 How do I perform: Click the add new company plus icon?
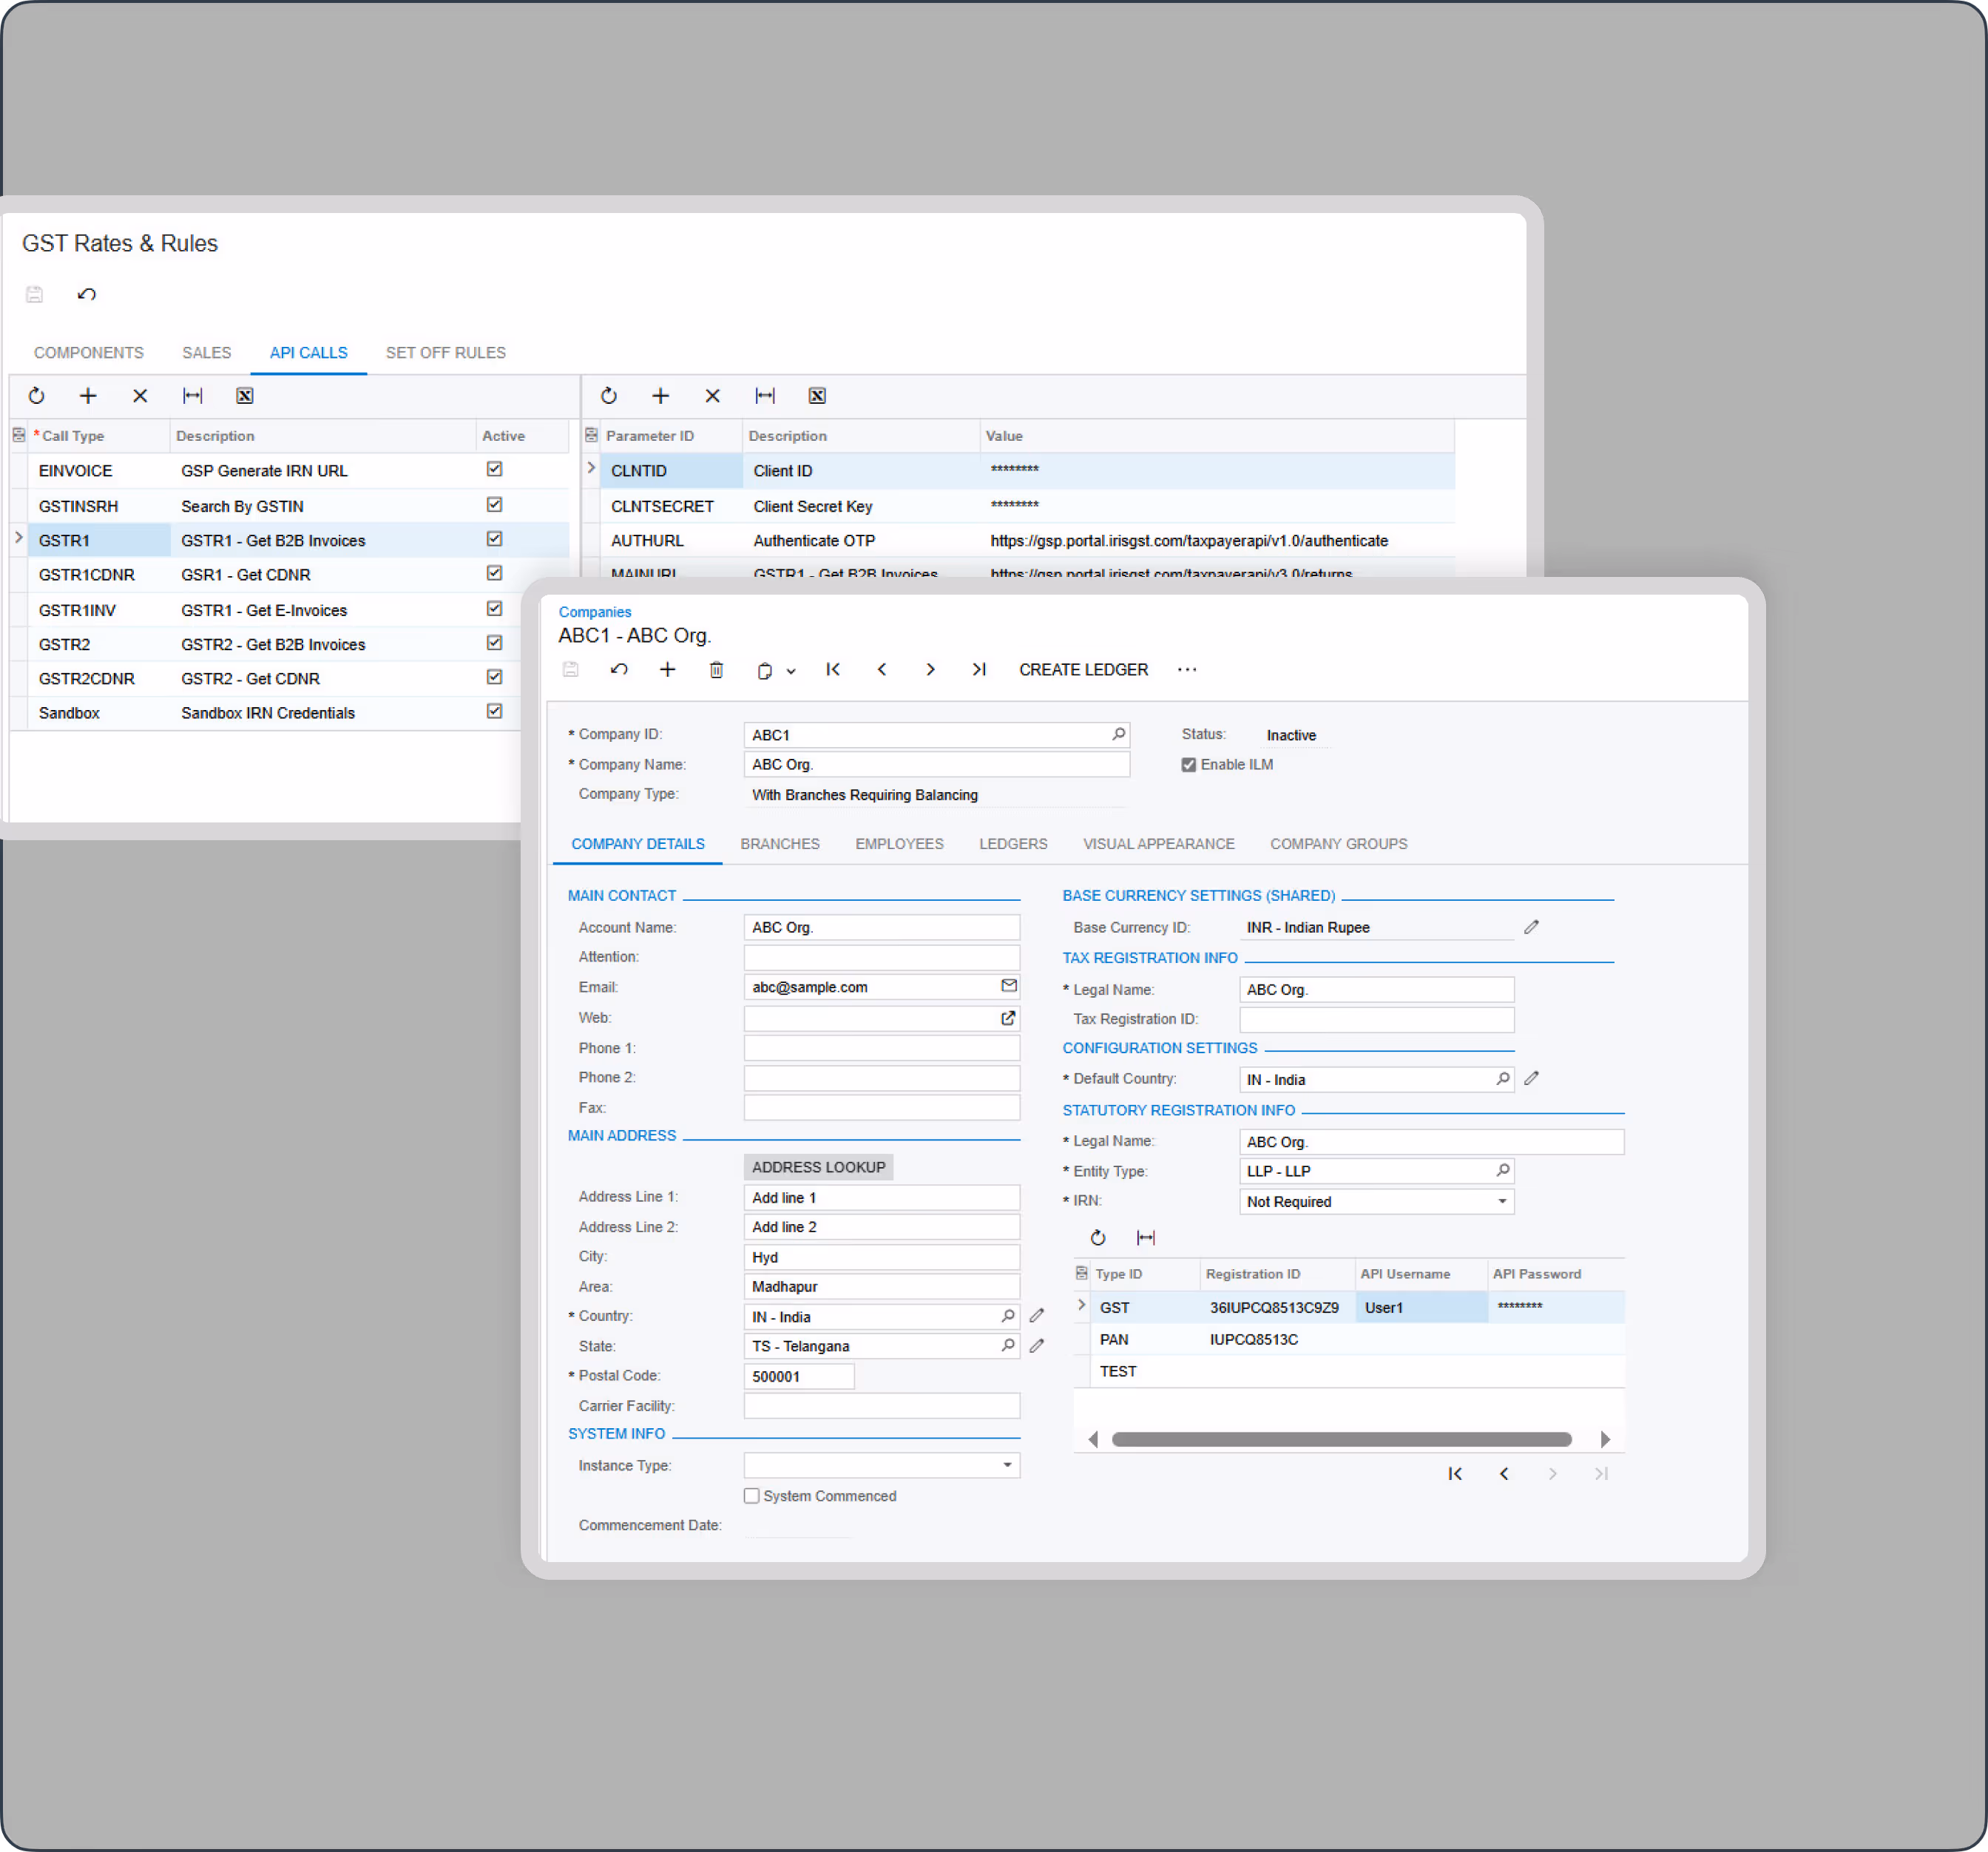tap(667, 670)
